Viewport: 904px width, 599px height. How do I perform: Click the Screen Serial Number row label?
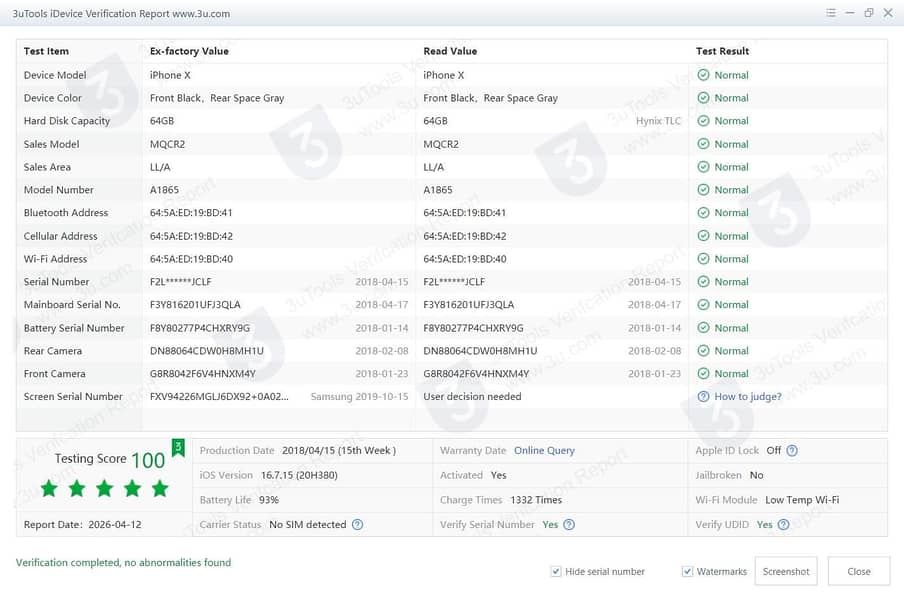[x=73, y=397]
